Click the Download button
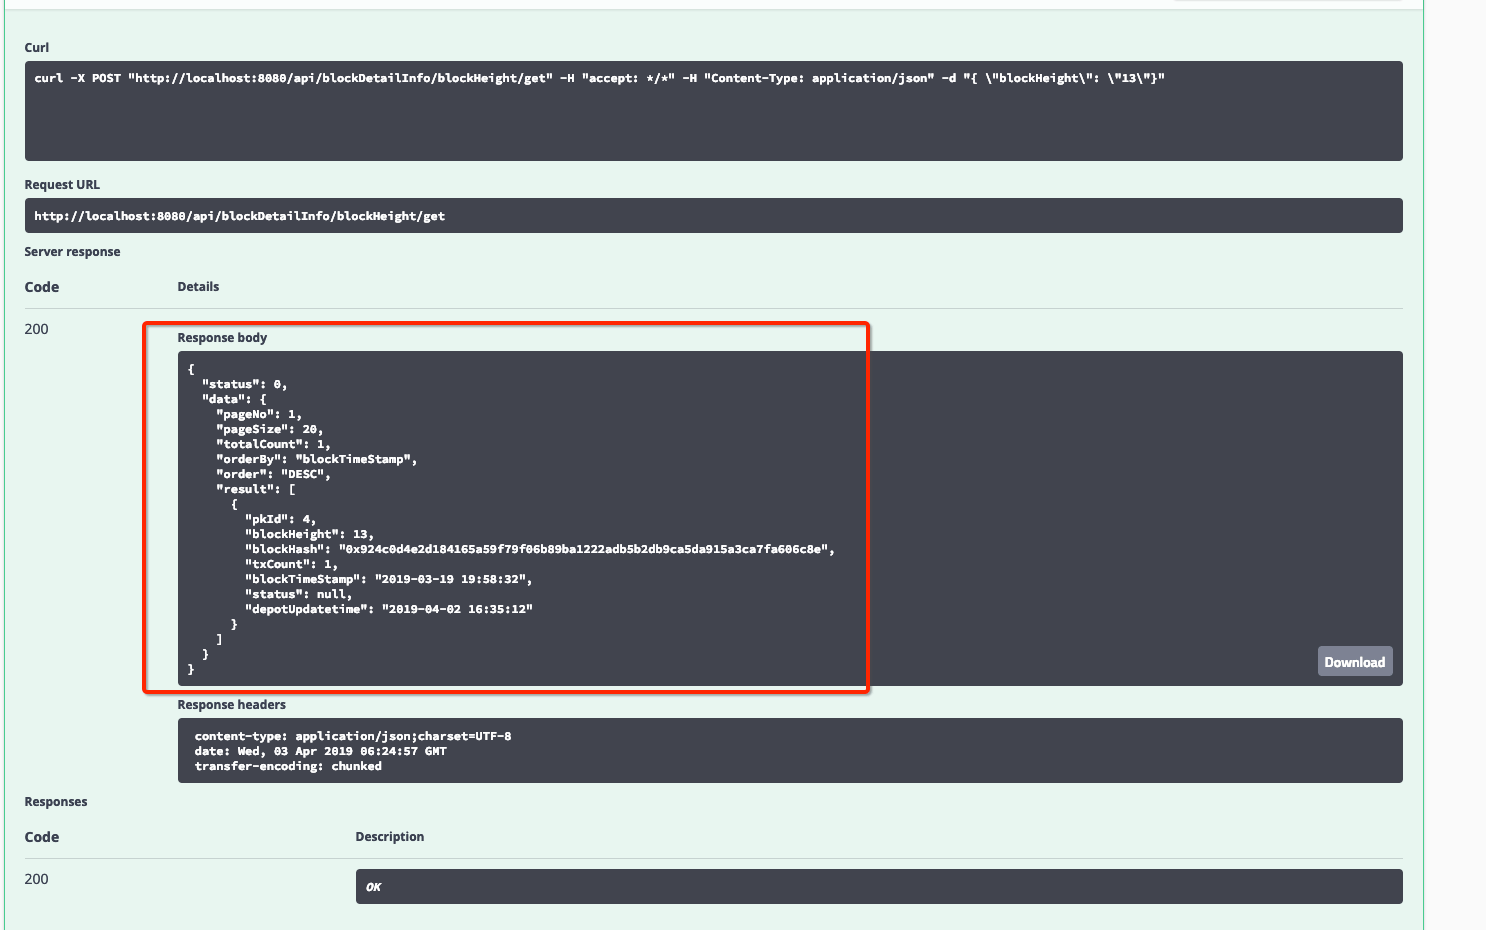 (1354, 662)
